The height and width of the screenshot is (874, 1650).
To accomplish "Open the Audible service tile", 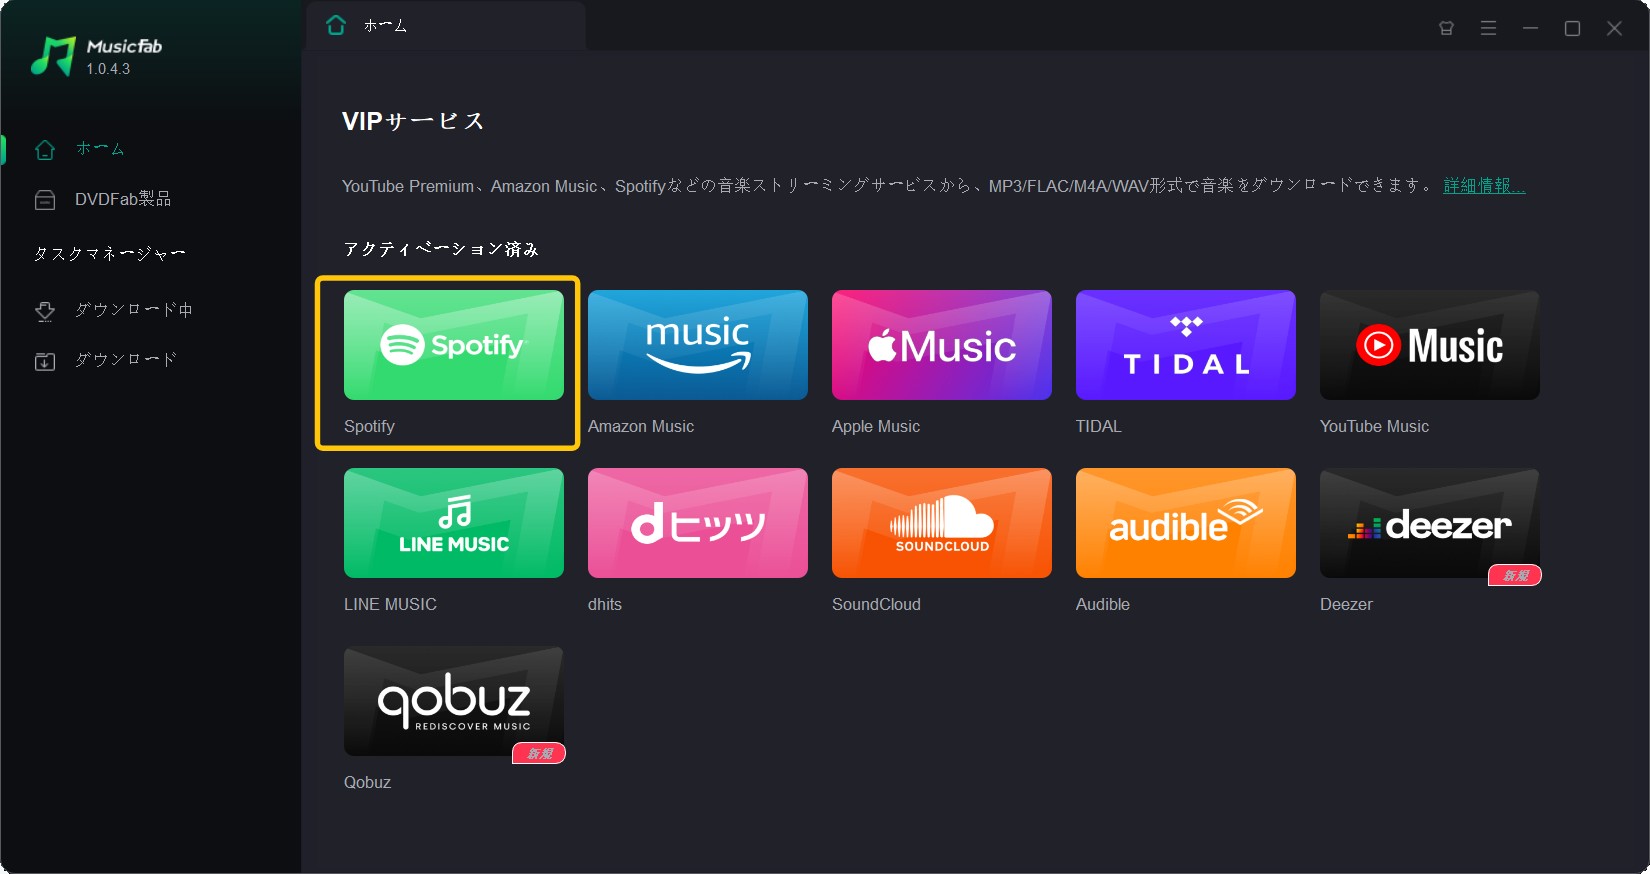I will tap(1186, 523).
